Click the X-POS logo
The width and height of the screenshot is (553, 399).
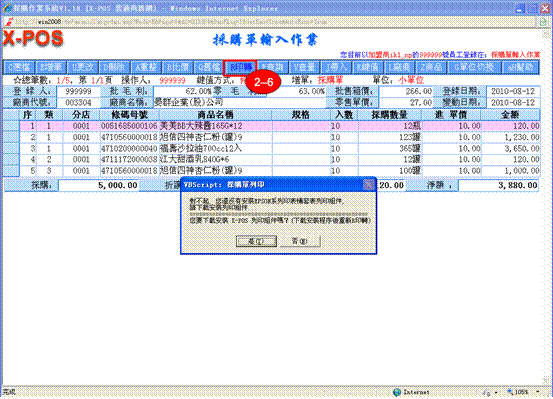[33, 38]
